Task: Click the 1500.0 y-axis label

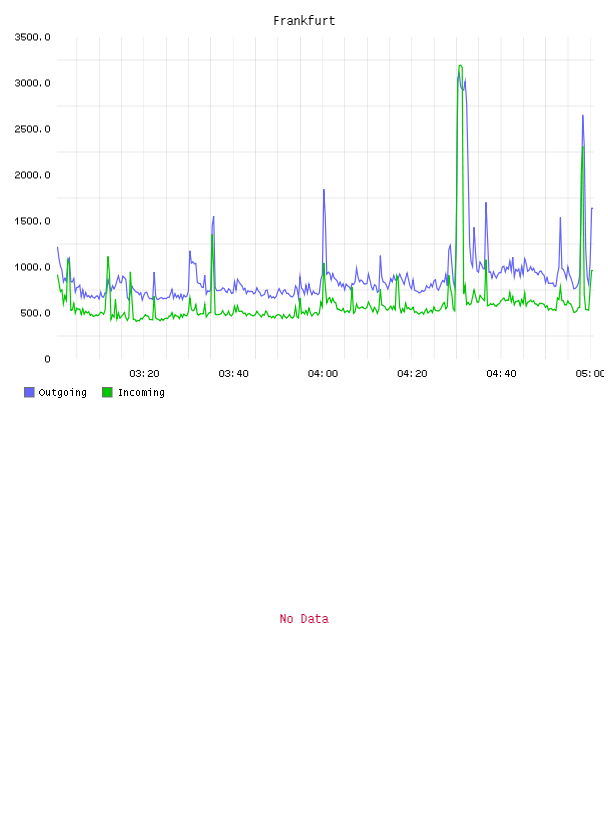Action: tap(32, 221)
